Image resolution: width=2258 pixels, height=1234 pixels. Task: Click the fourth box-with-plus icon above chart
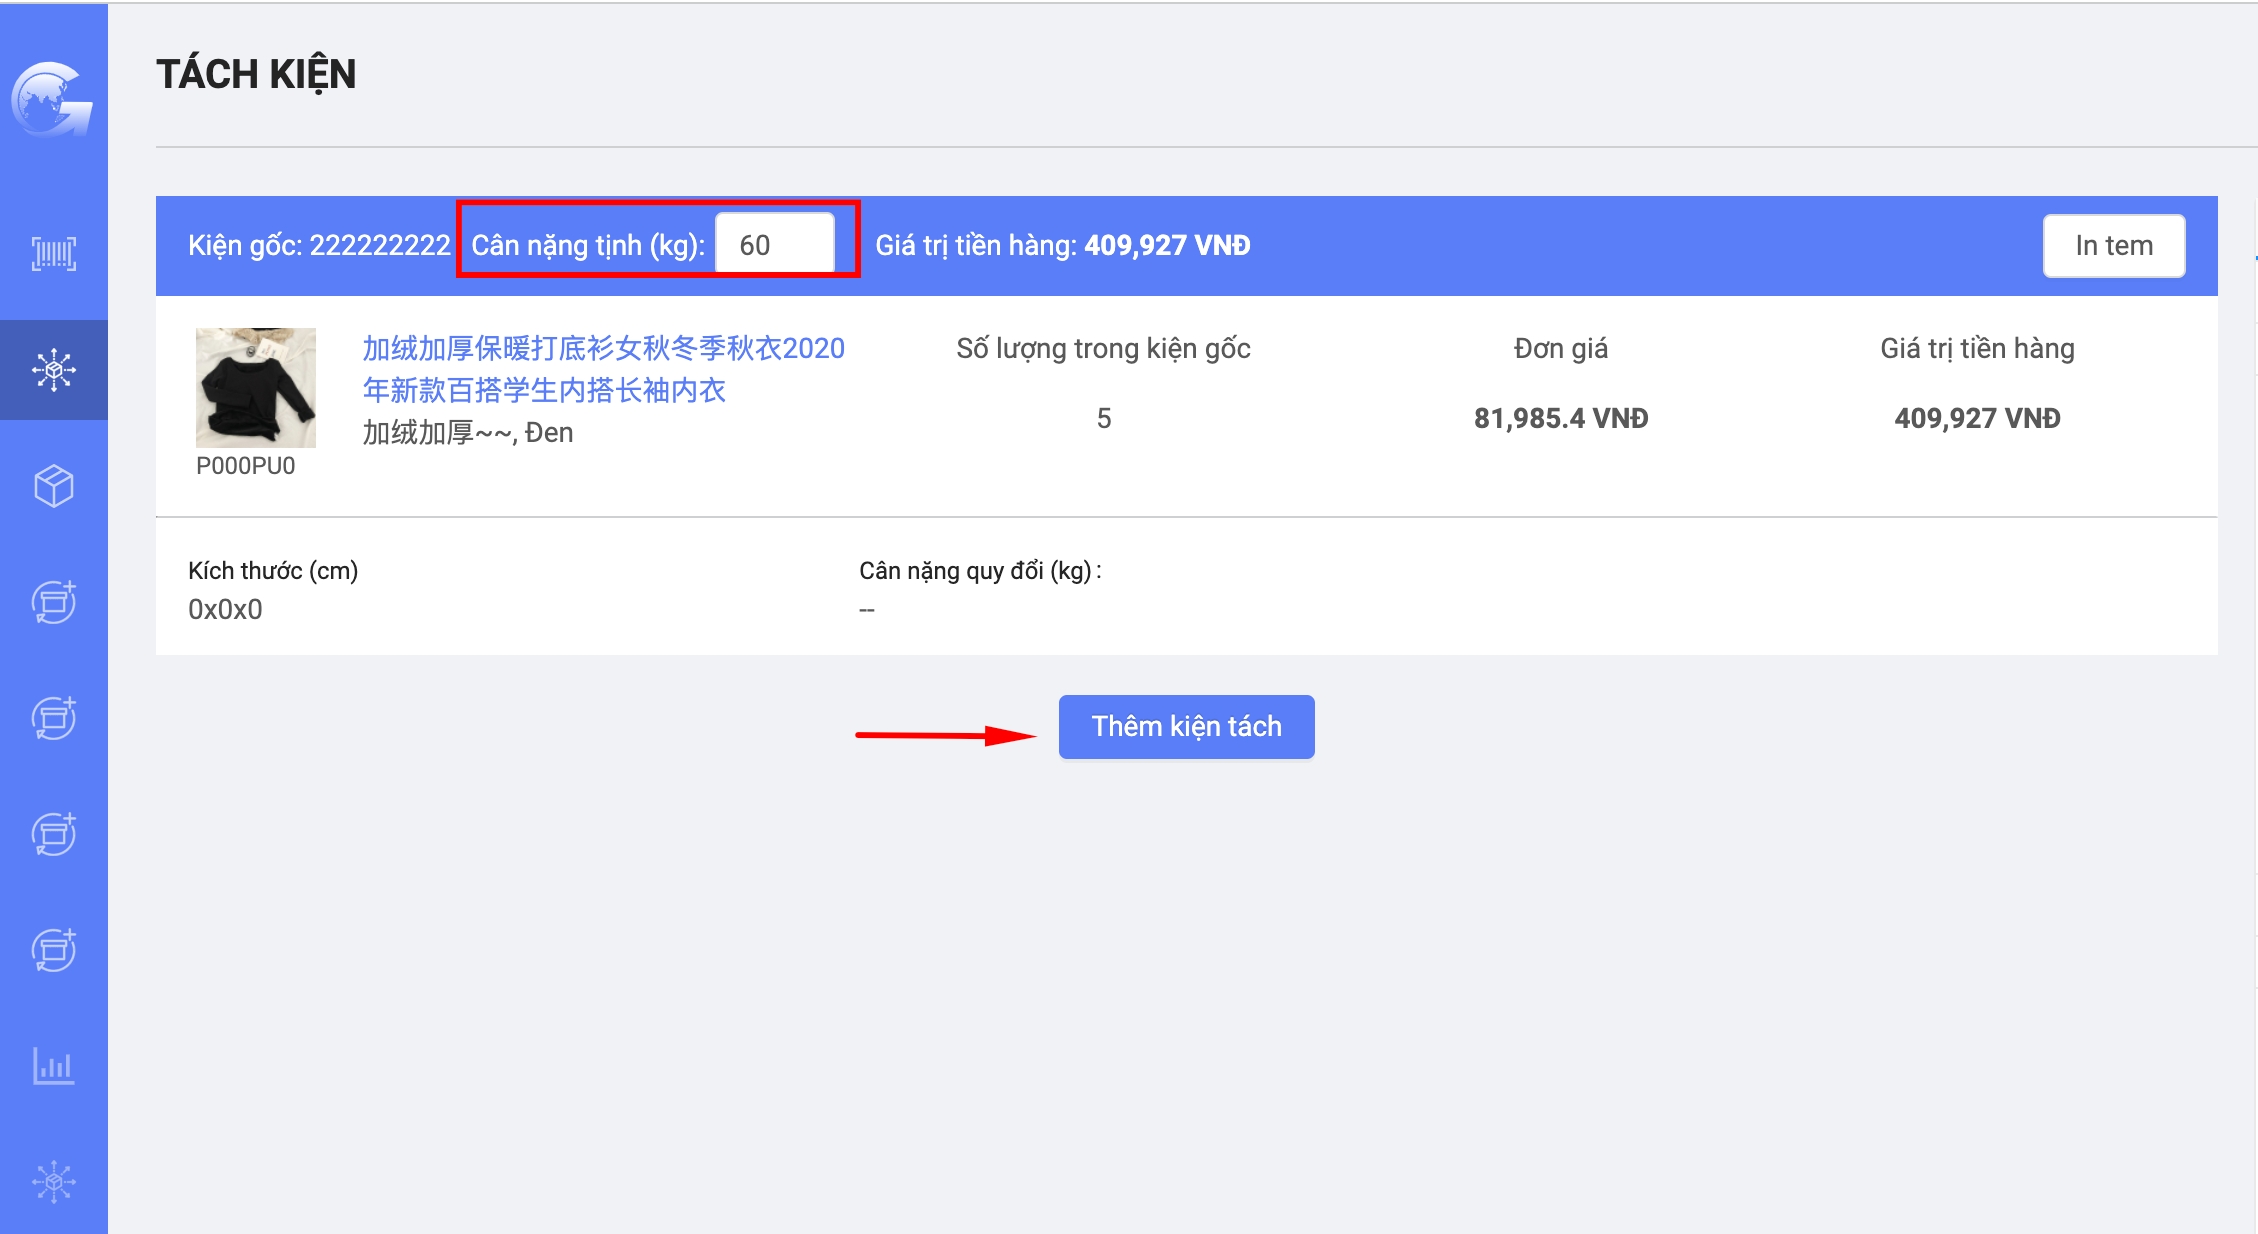[x=54, y=950]
